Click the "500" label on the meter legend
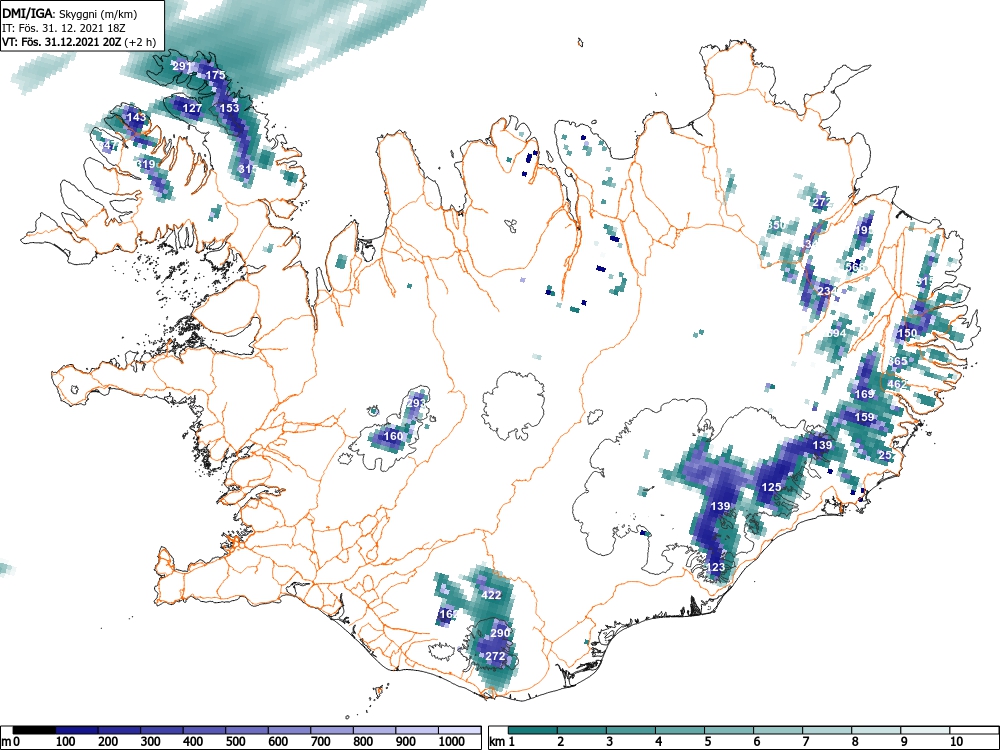The height and width of the screenshot is (750, 1000). (x=235, y=742)
